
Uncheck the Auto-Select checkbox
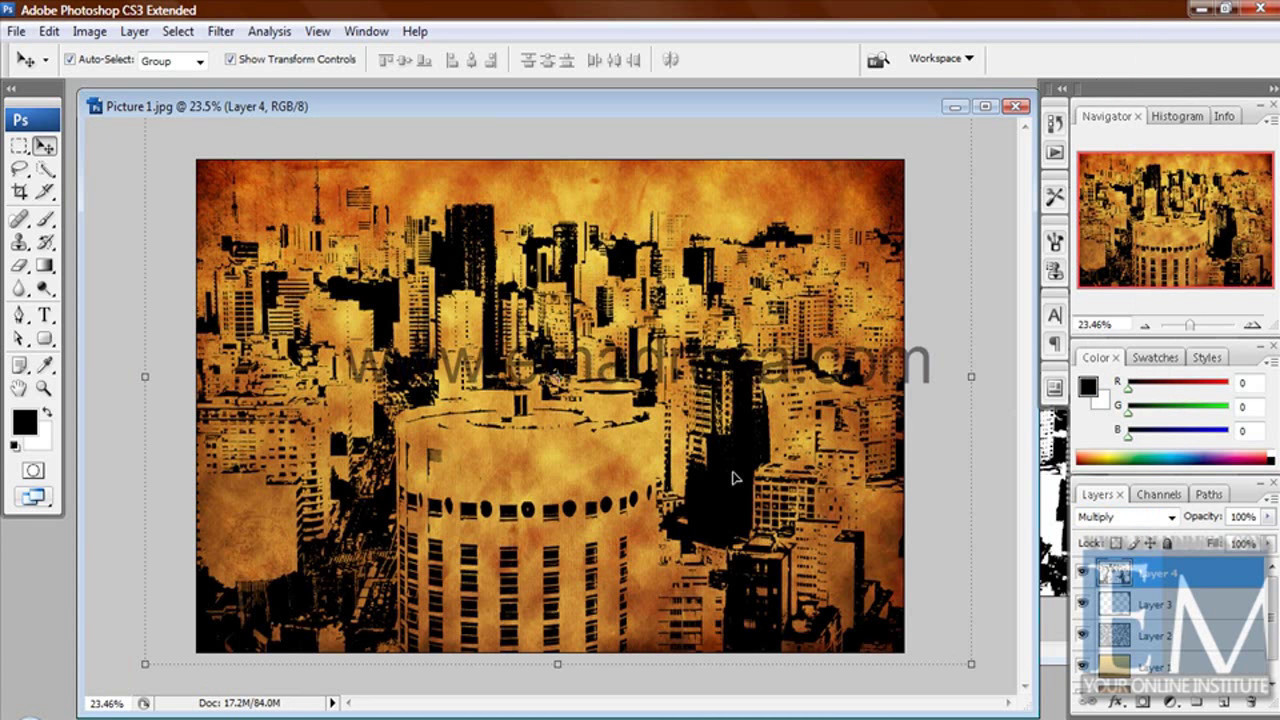point(70,60)
